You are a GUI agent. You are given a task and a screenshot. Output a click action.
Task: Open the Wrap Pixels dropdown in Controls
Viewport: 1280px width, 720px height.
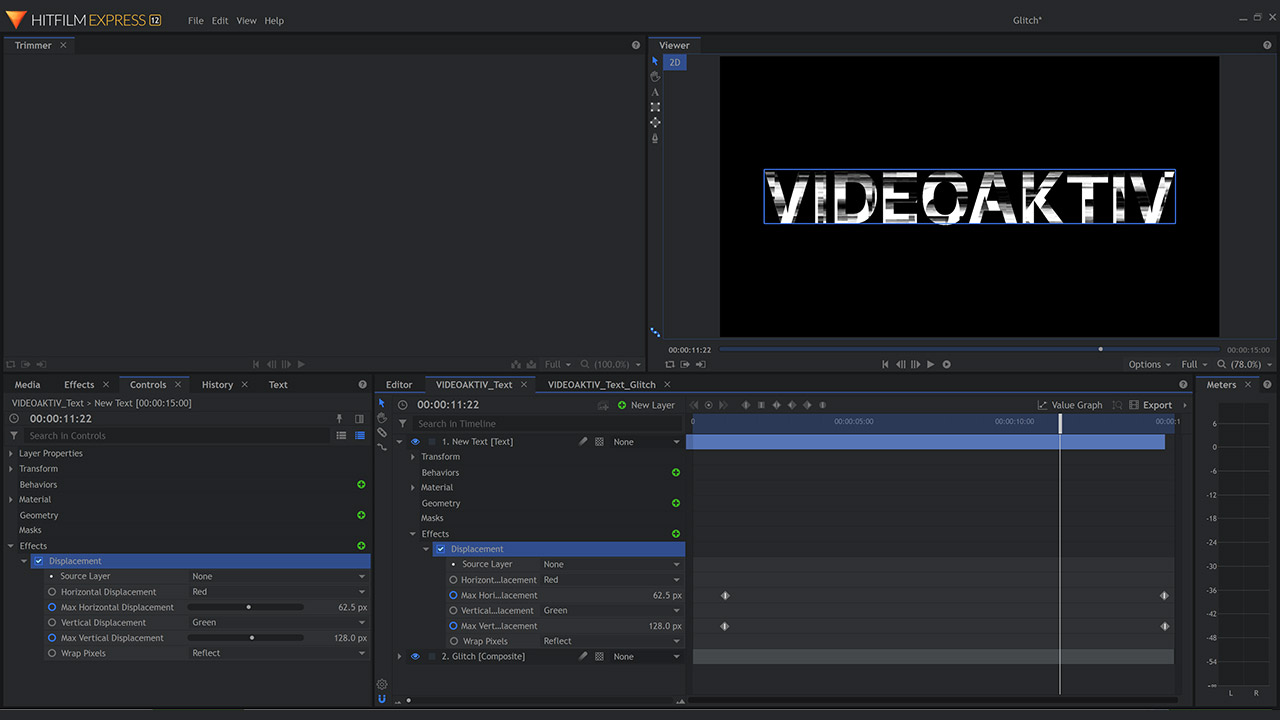[x=278, y=653]
